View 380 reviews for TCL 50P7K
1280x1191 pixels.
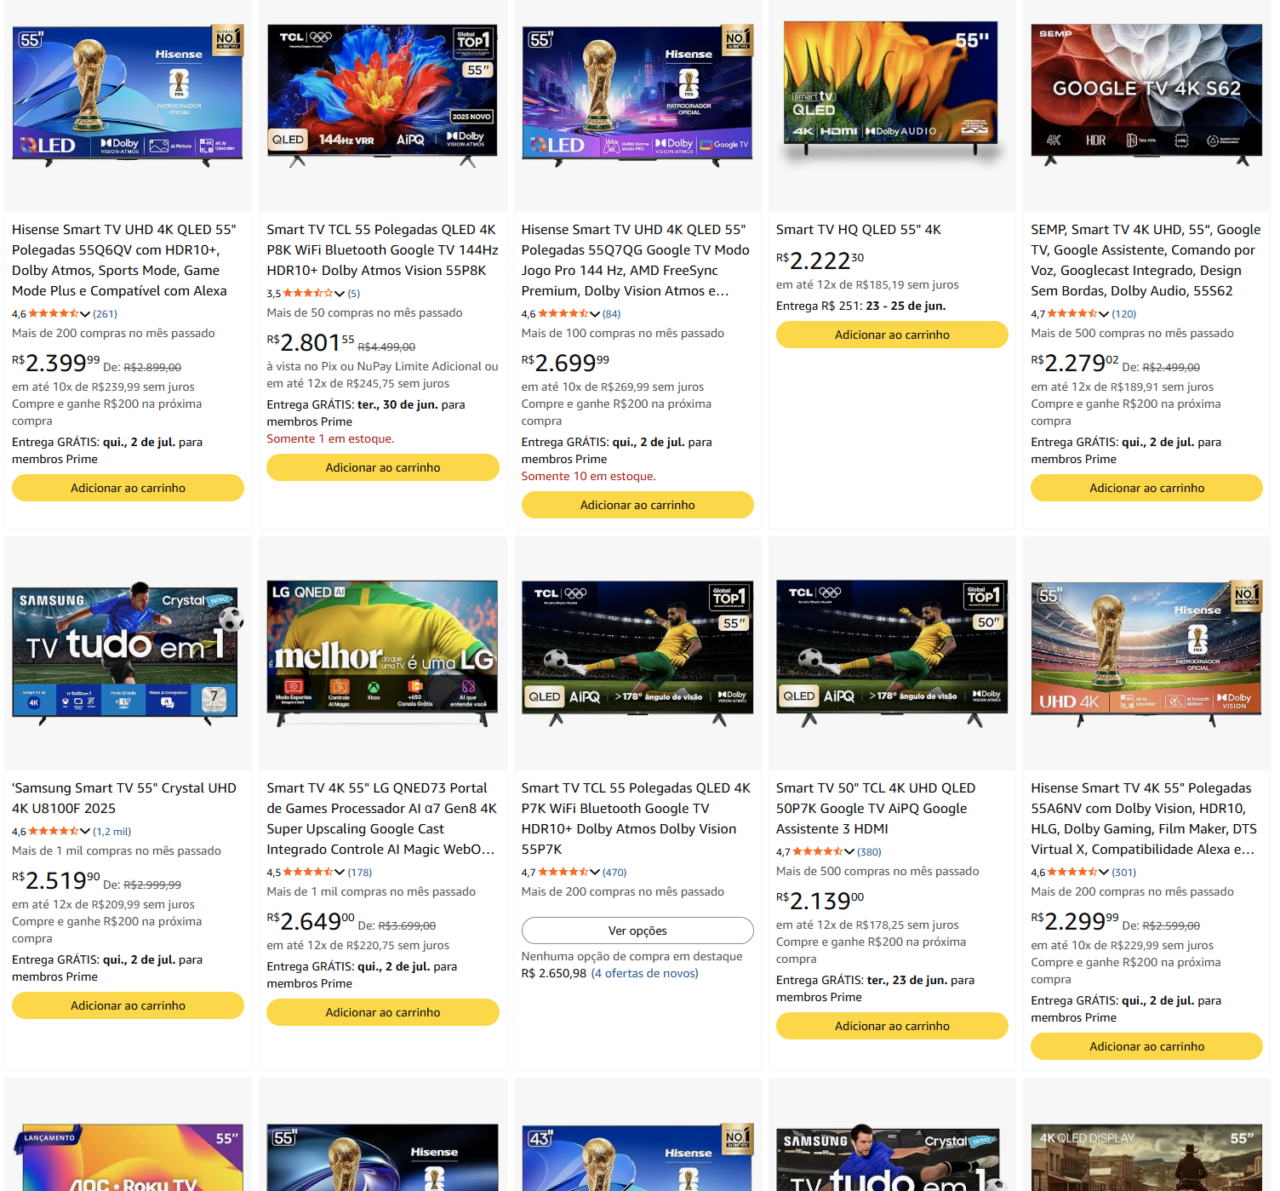[x=869, y=852]
